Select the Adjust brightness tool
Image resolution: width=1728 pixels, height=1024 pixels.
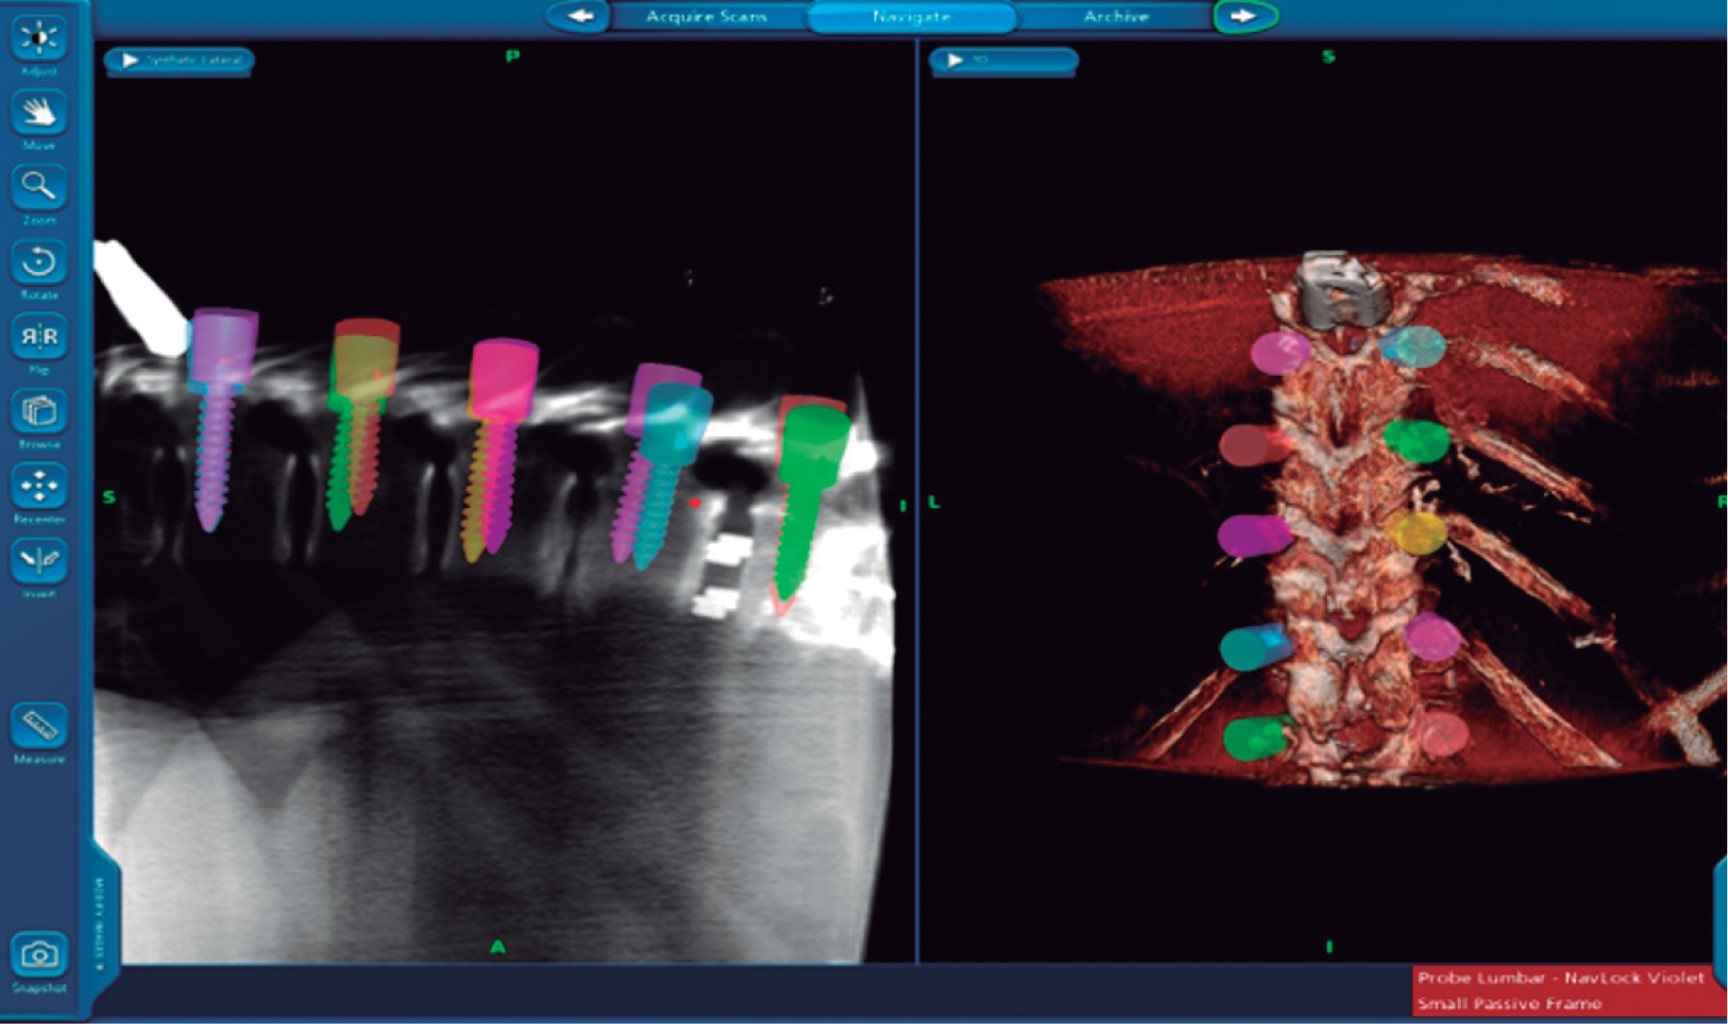point(39,38)
